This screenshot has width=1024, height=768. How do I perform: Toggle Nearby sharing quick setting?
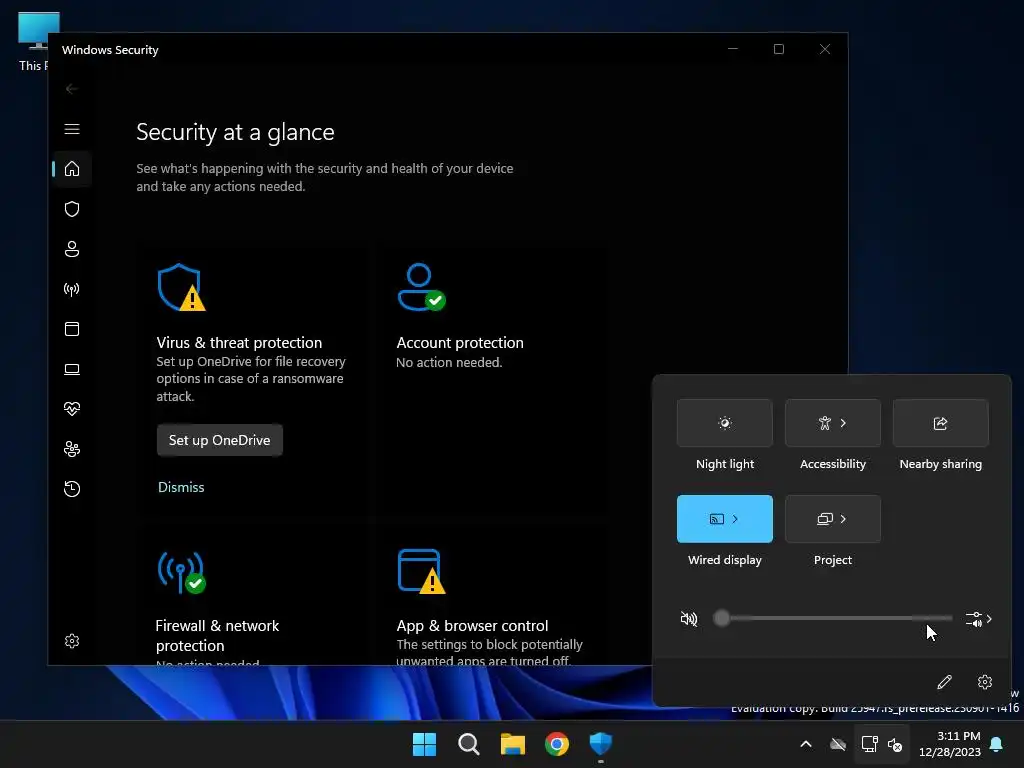940,423
